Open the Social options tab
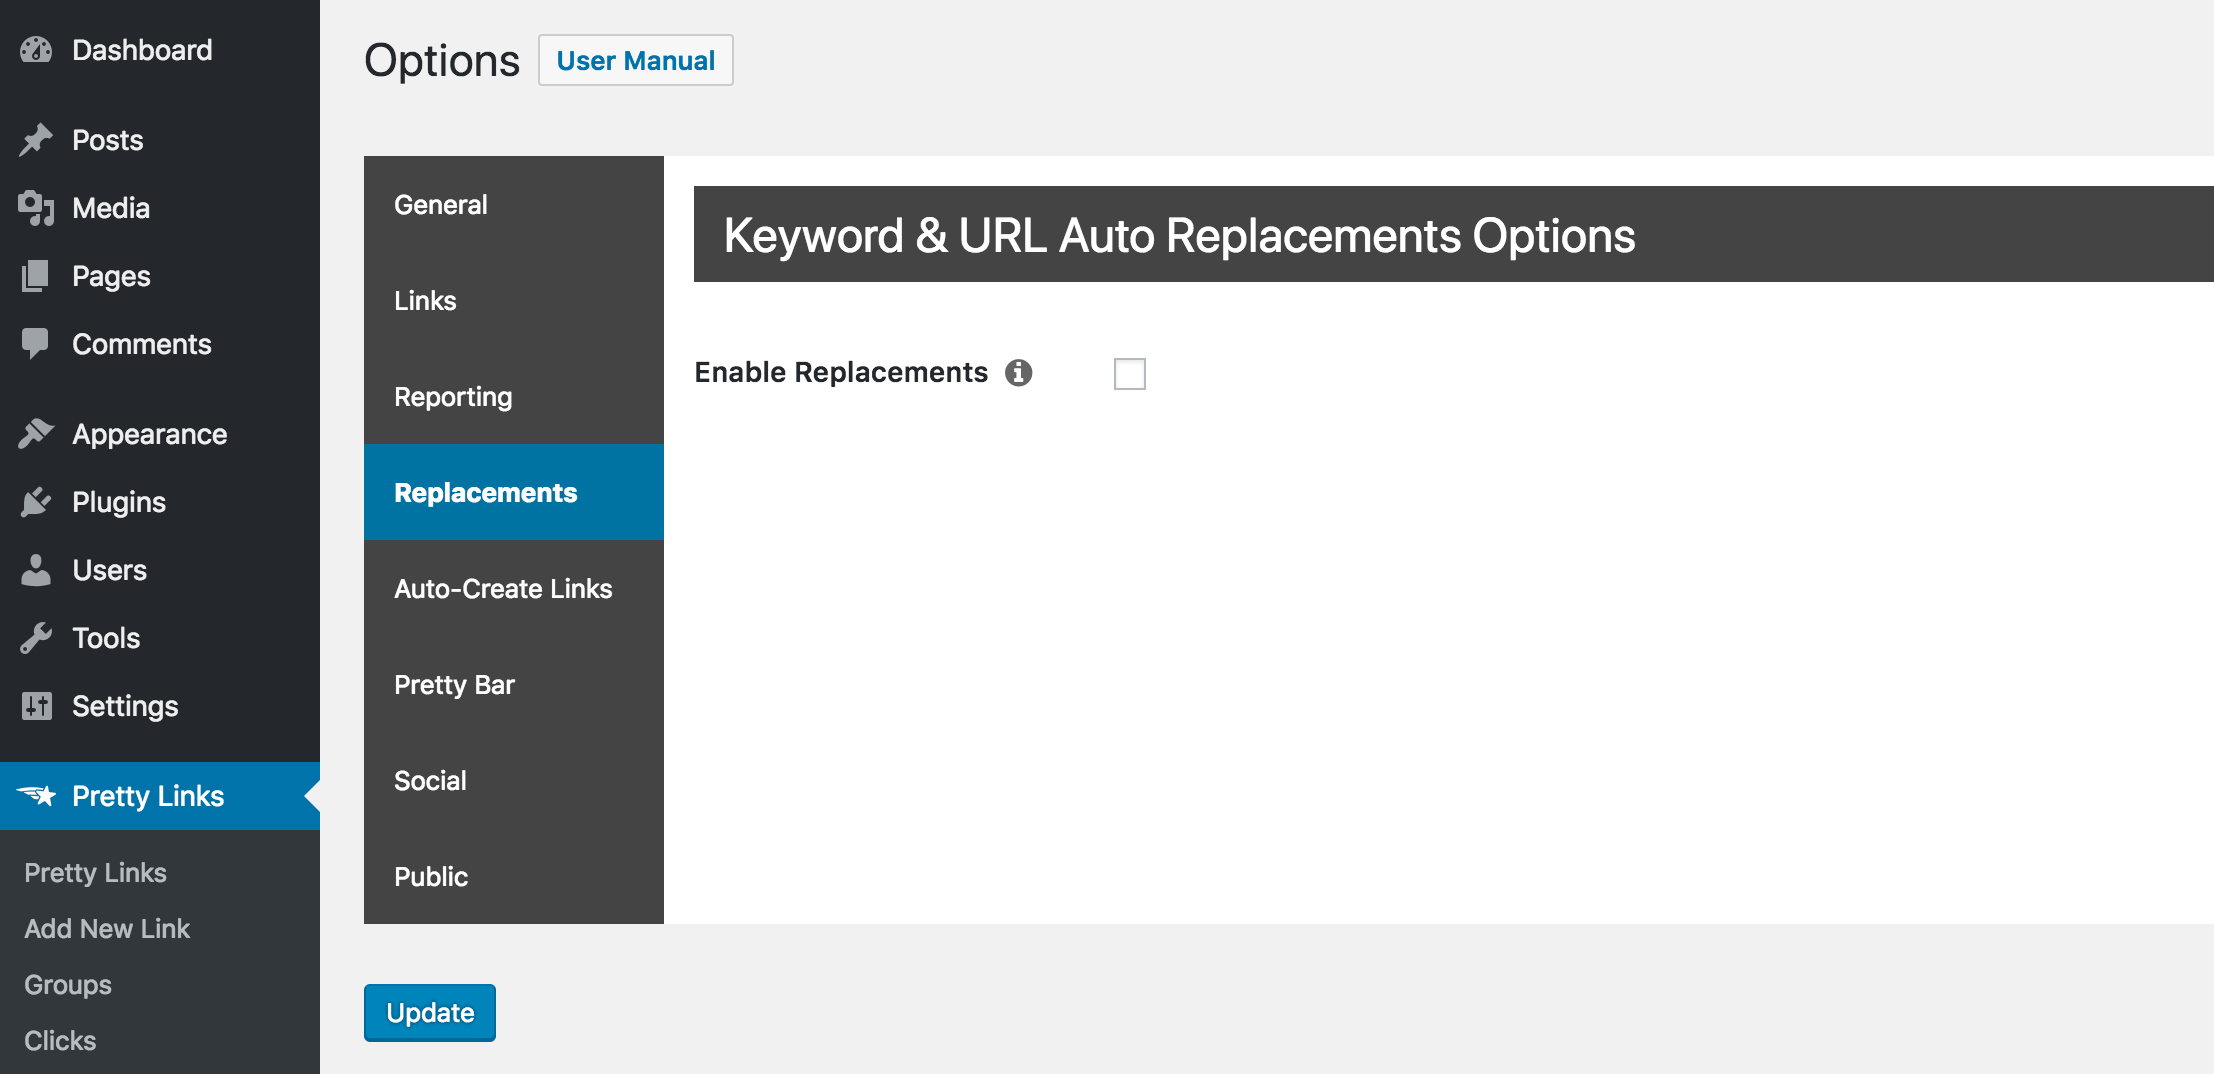The image size is (2214, 1074). (x=431, y=780)
